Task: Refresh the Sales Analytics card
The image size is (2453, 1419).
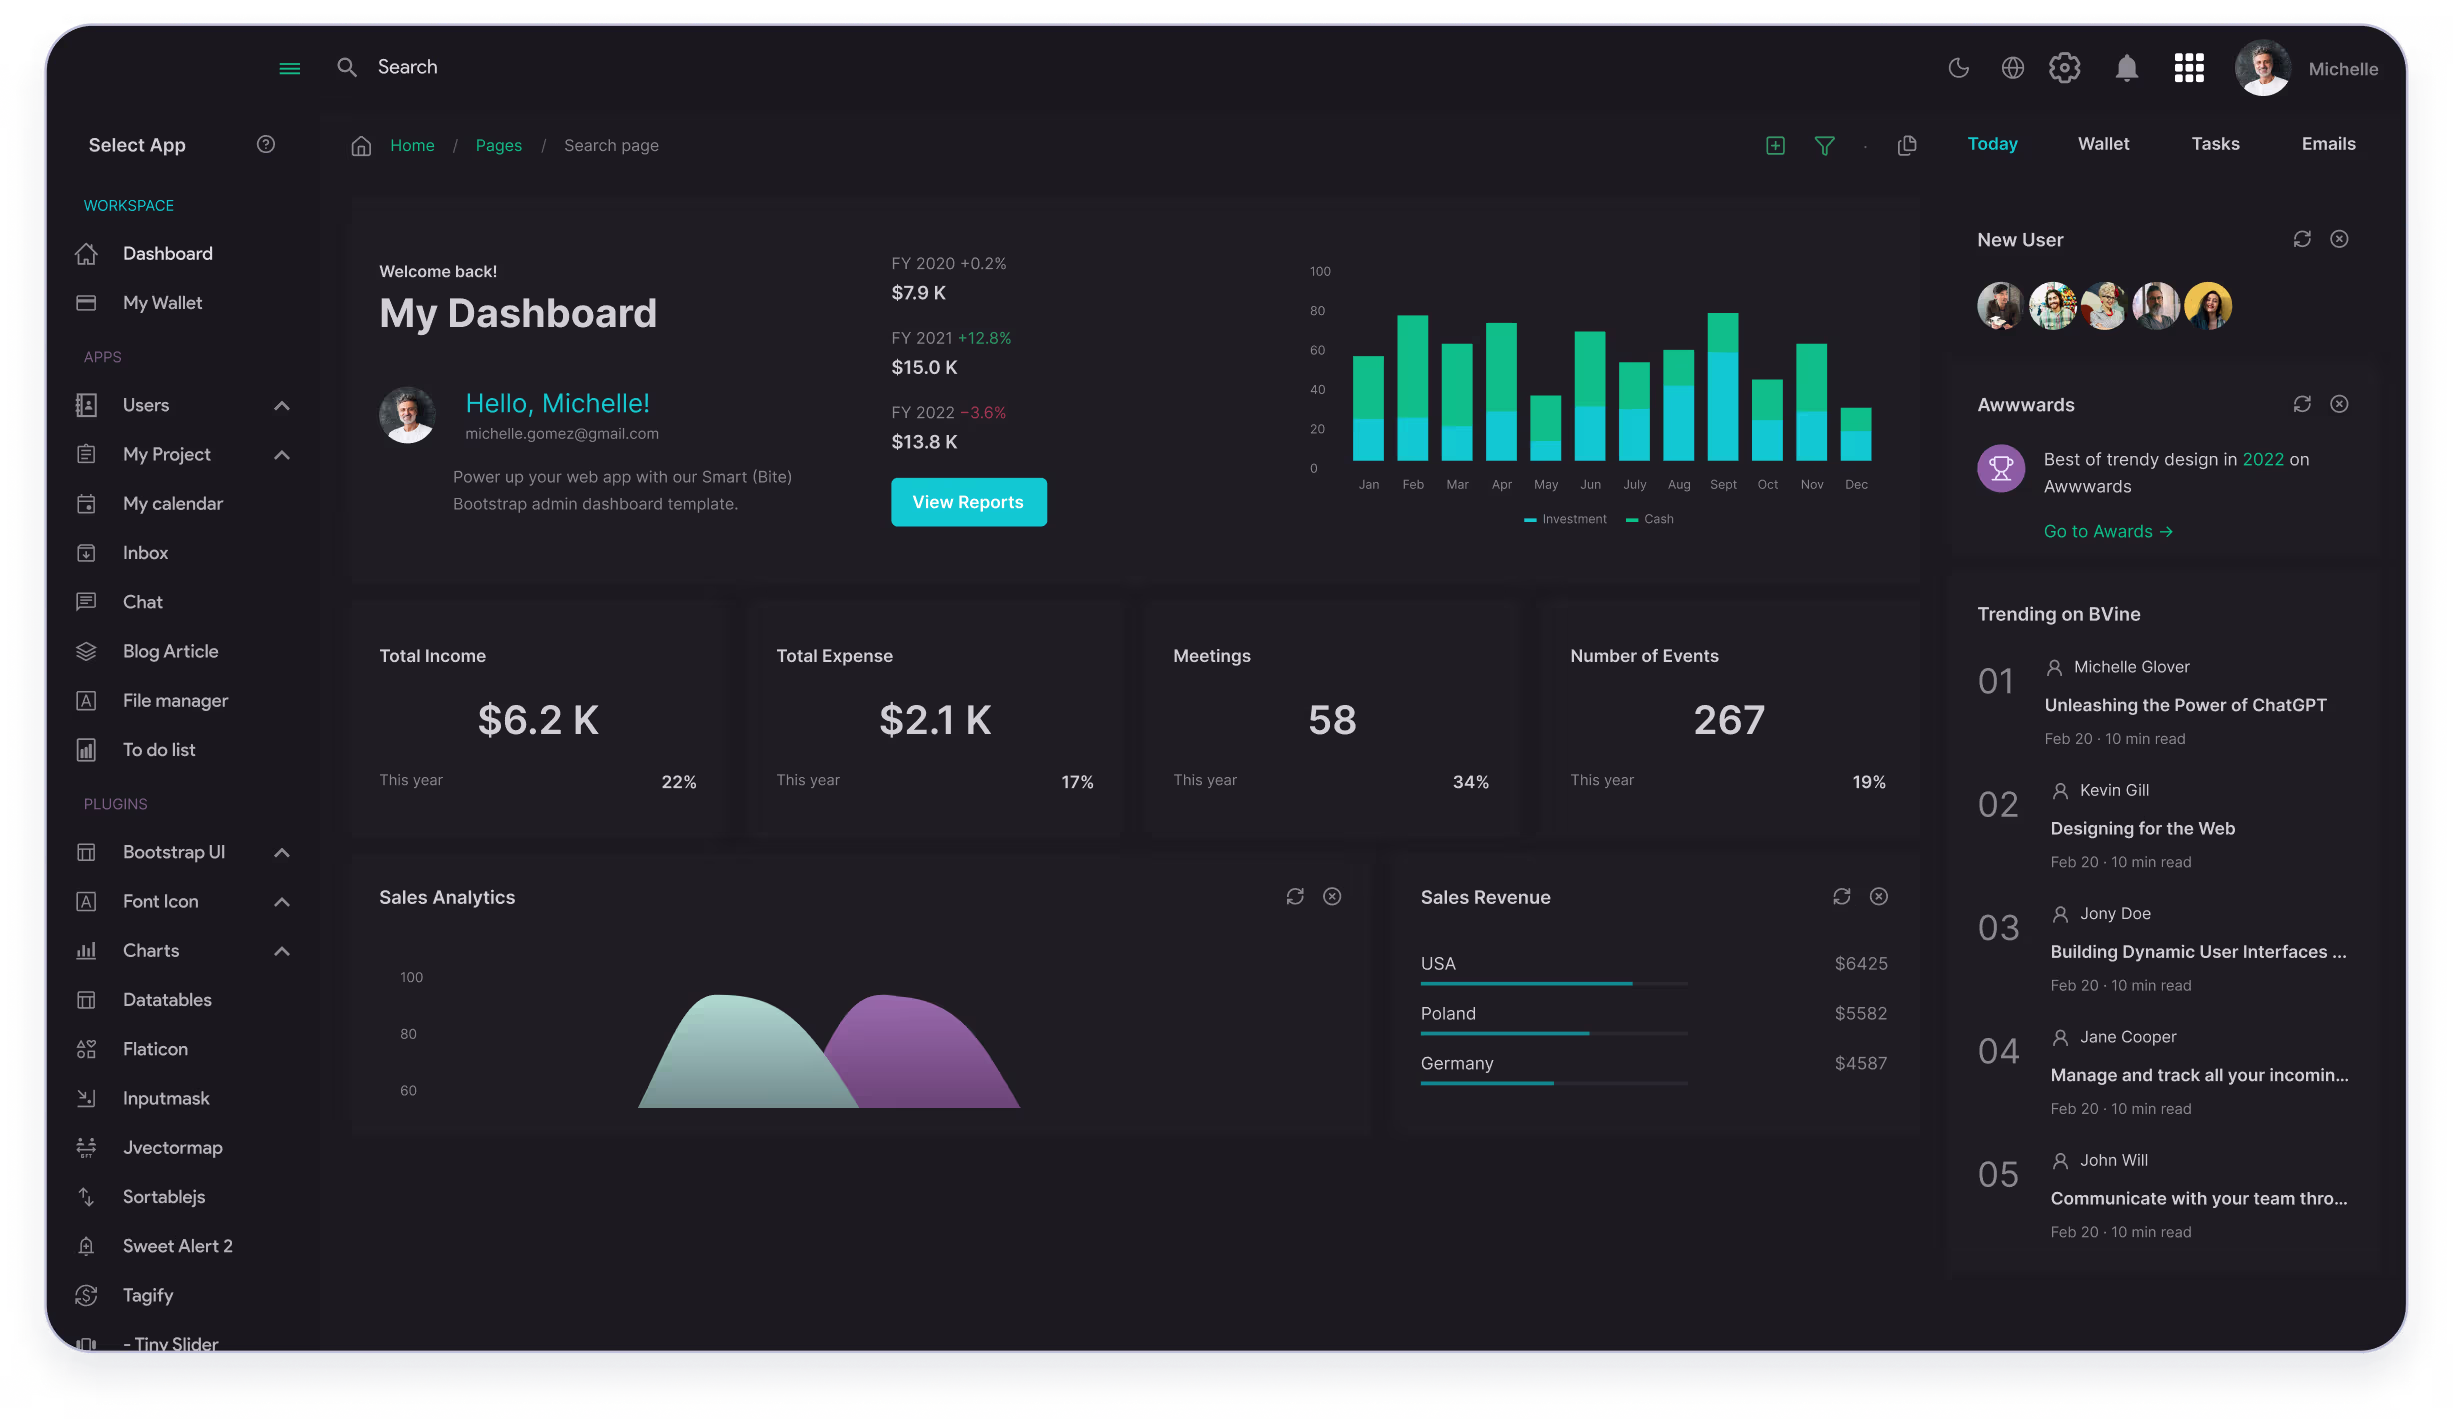Action: [x=1294, y=896]
